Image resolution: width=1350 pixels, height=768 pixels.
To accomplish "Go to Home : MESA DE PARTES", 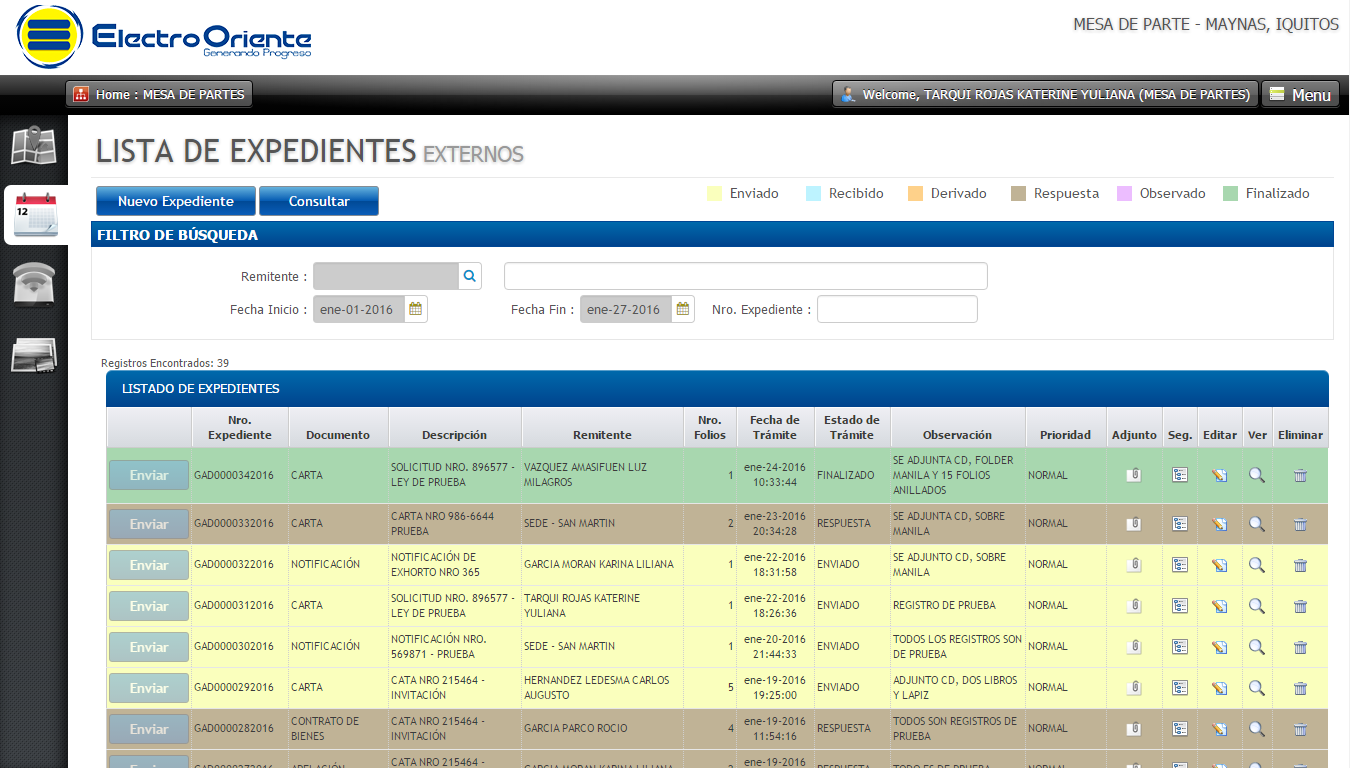I will (x=159, y=95).
